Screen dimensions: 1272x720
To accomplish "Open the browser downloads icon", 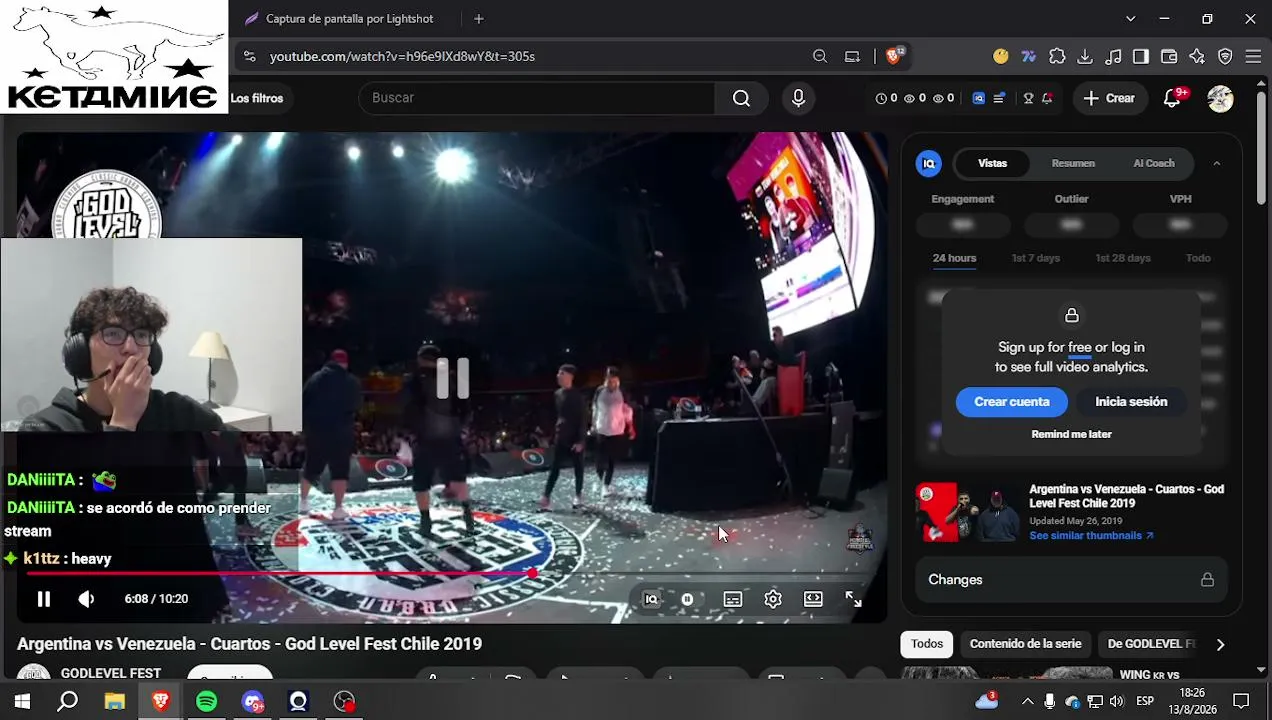I will click(1085, 56).
